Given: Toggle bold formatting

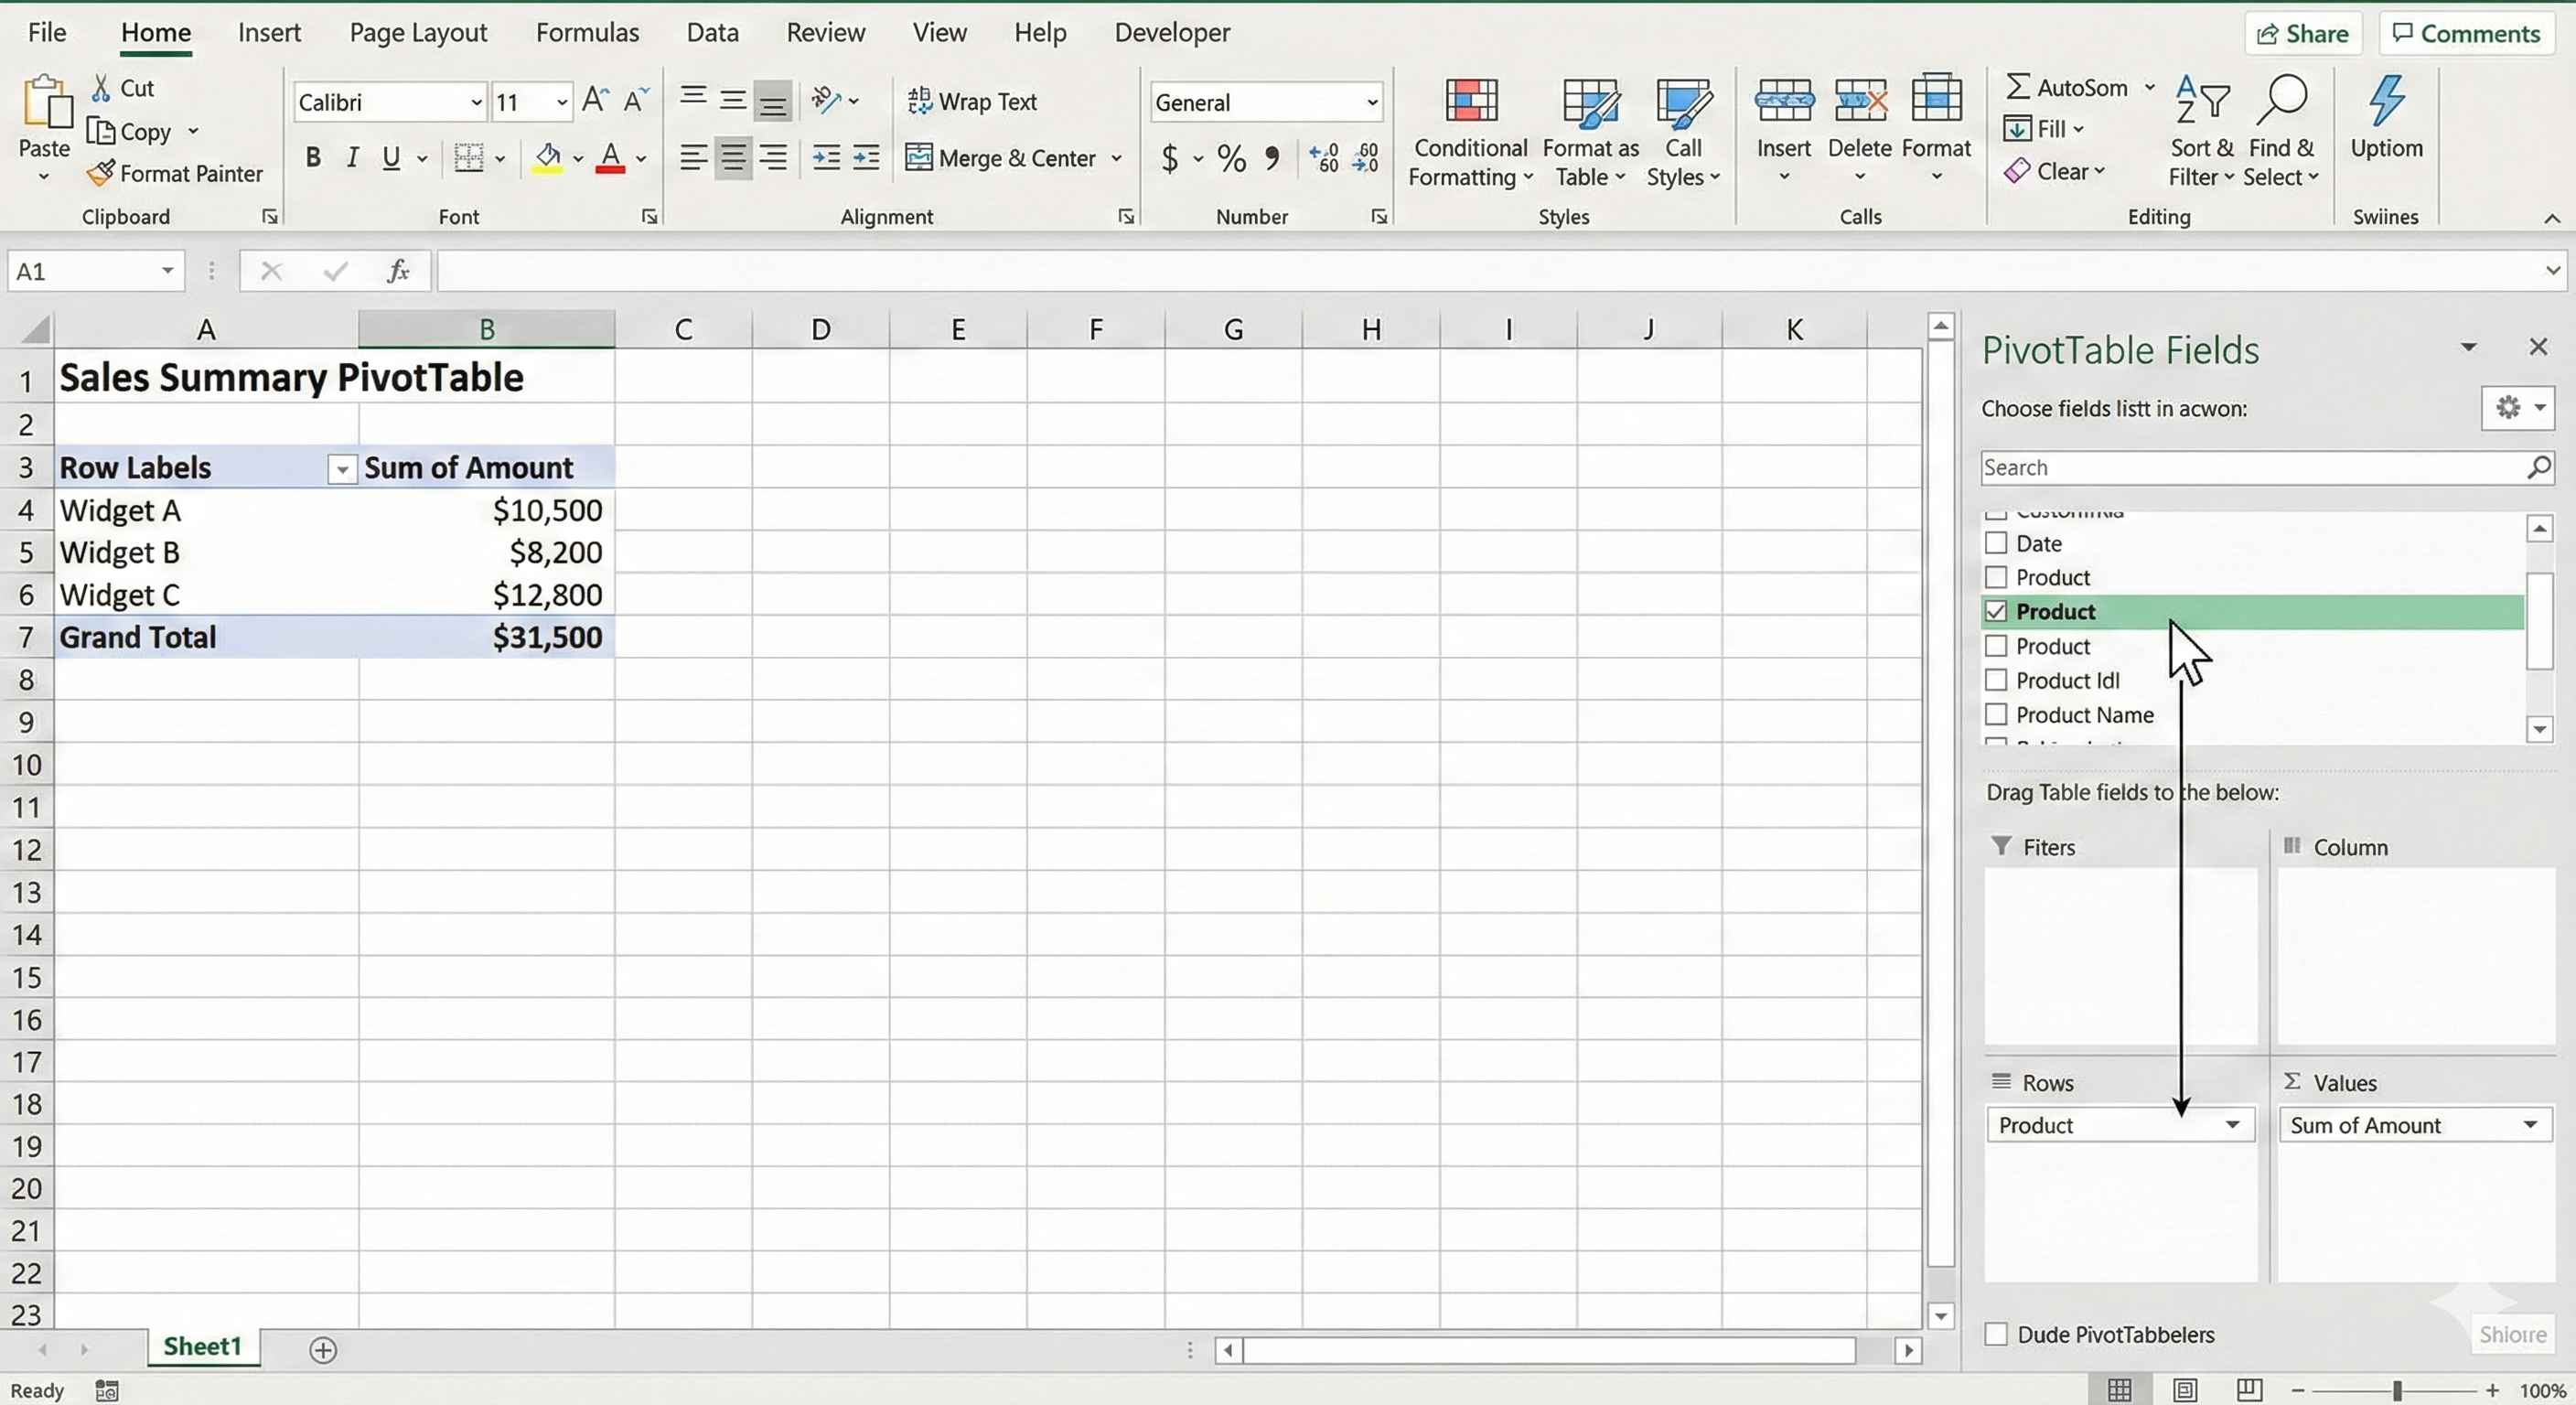Looking at the screenshot, I should (x=313, y=157).
